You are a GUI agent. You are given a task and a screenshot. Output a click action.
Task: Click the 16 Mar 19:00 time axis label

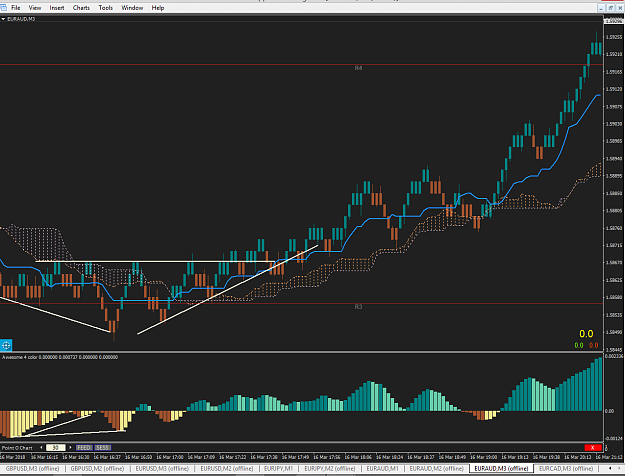click(x=483, y=457)
